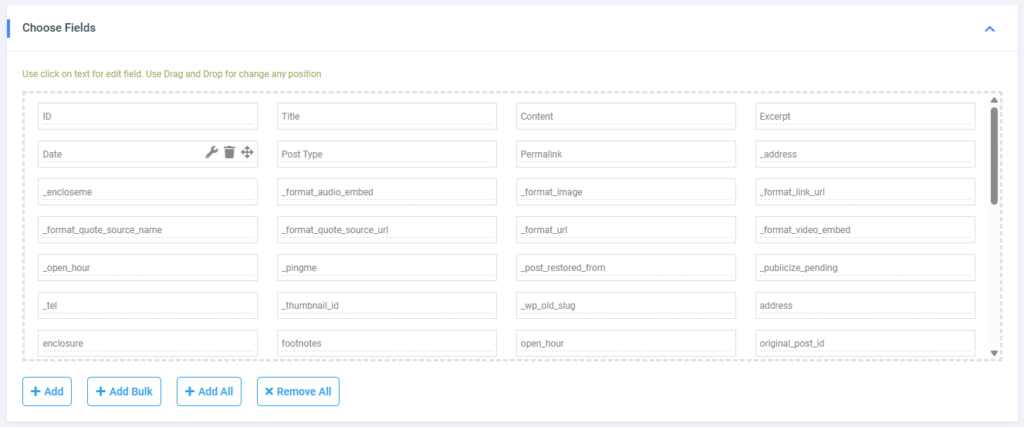Click the scrollbar up arrow in fields list
Image resolution: width=1024 pixels, height=427 pixels.
click(994, 100)
